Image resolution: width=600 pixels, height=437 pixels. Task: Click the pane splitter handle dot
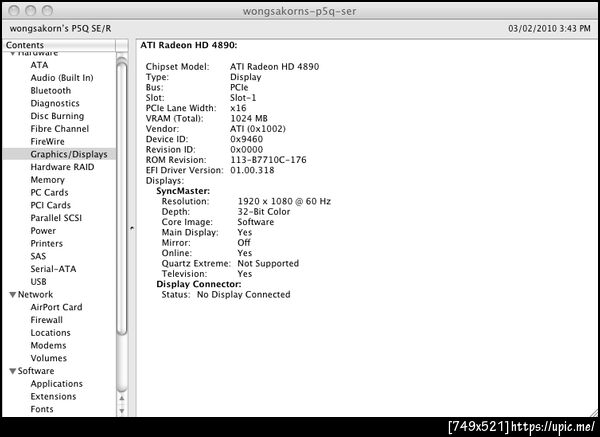[132, 228]
